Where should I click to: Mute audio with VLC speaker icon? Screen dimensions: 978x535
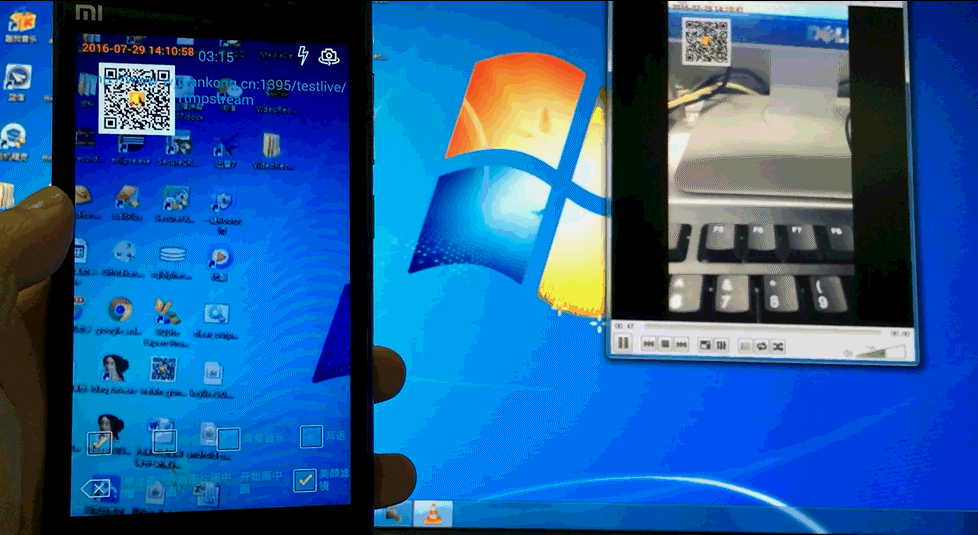[848, 354]
